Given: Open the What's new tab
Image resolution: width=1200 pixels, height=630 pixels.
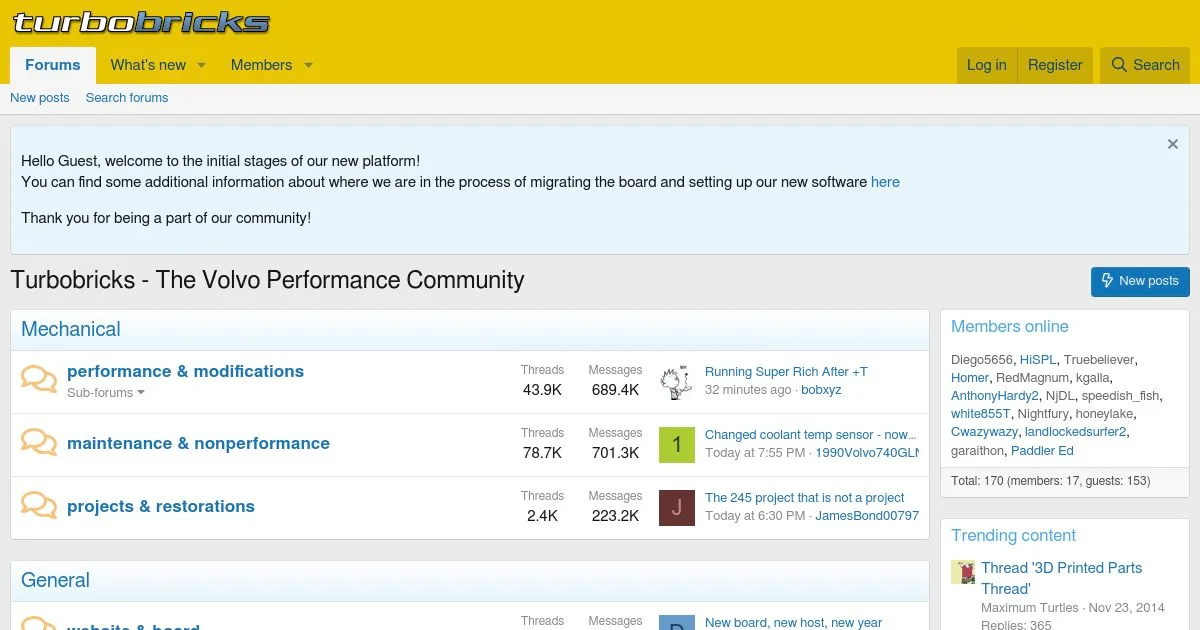Looking at the screenshot, I should [148, 65].
